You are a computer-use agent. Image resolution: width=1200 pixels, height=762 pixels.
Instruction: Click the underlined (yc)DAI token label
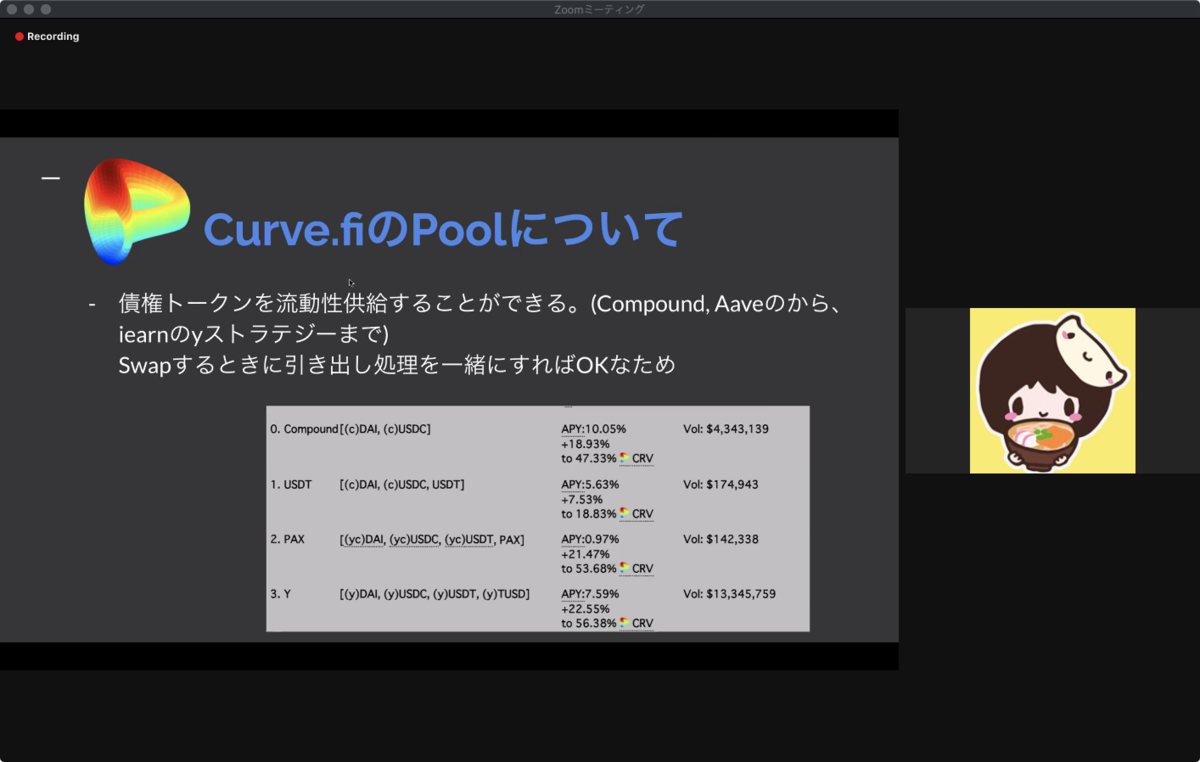click(362, 539)
